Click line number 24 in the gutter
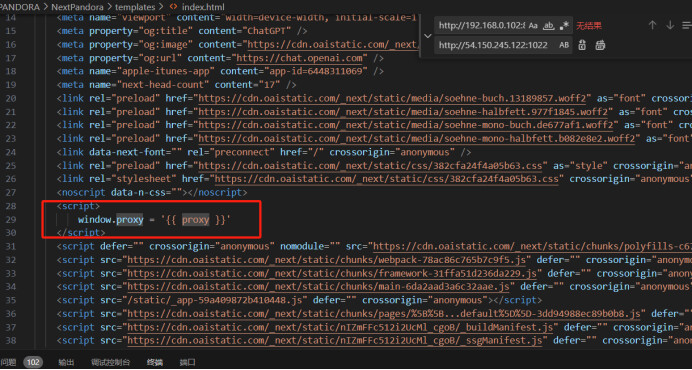Screen dimensions: 692x370 pos(11,152)
